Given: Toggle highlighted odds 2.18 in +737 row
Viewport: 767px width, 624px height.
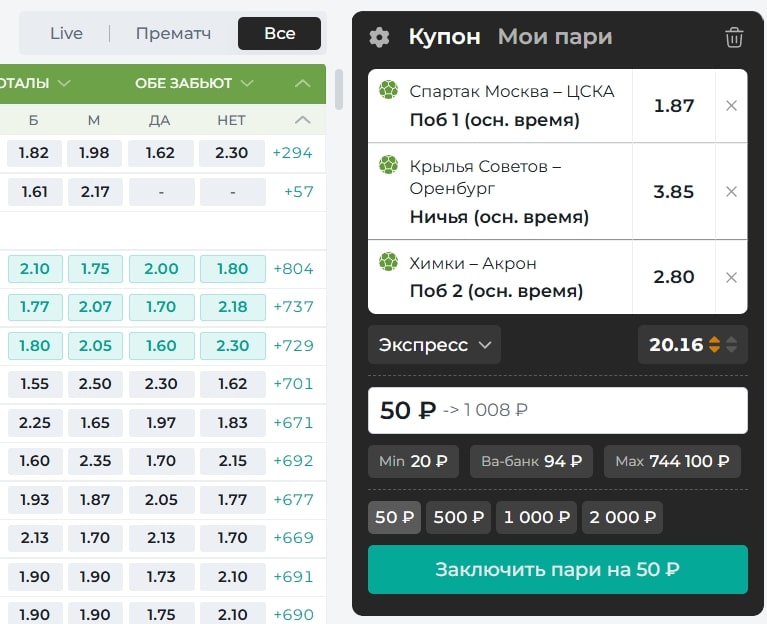Looking at the screenshot, I should point(233,307).
